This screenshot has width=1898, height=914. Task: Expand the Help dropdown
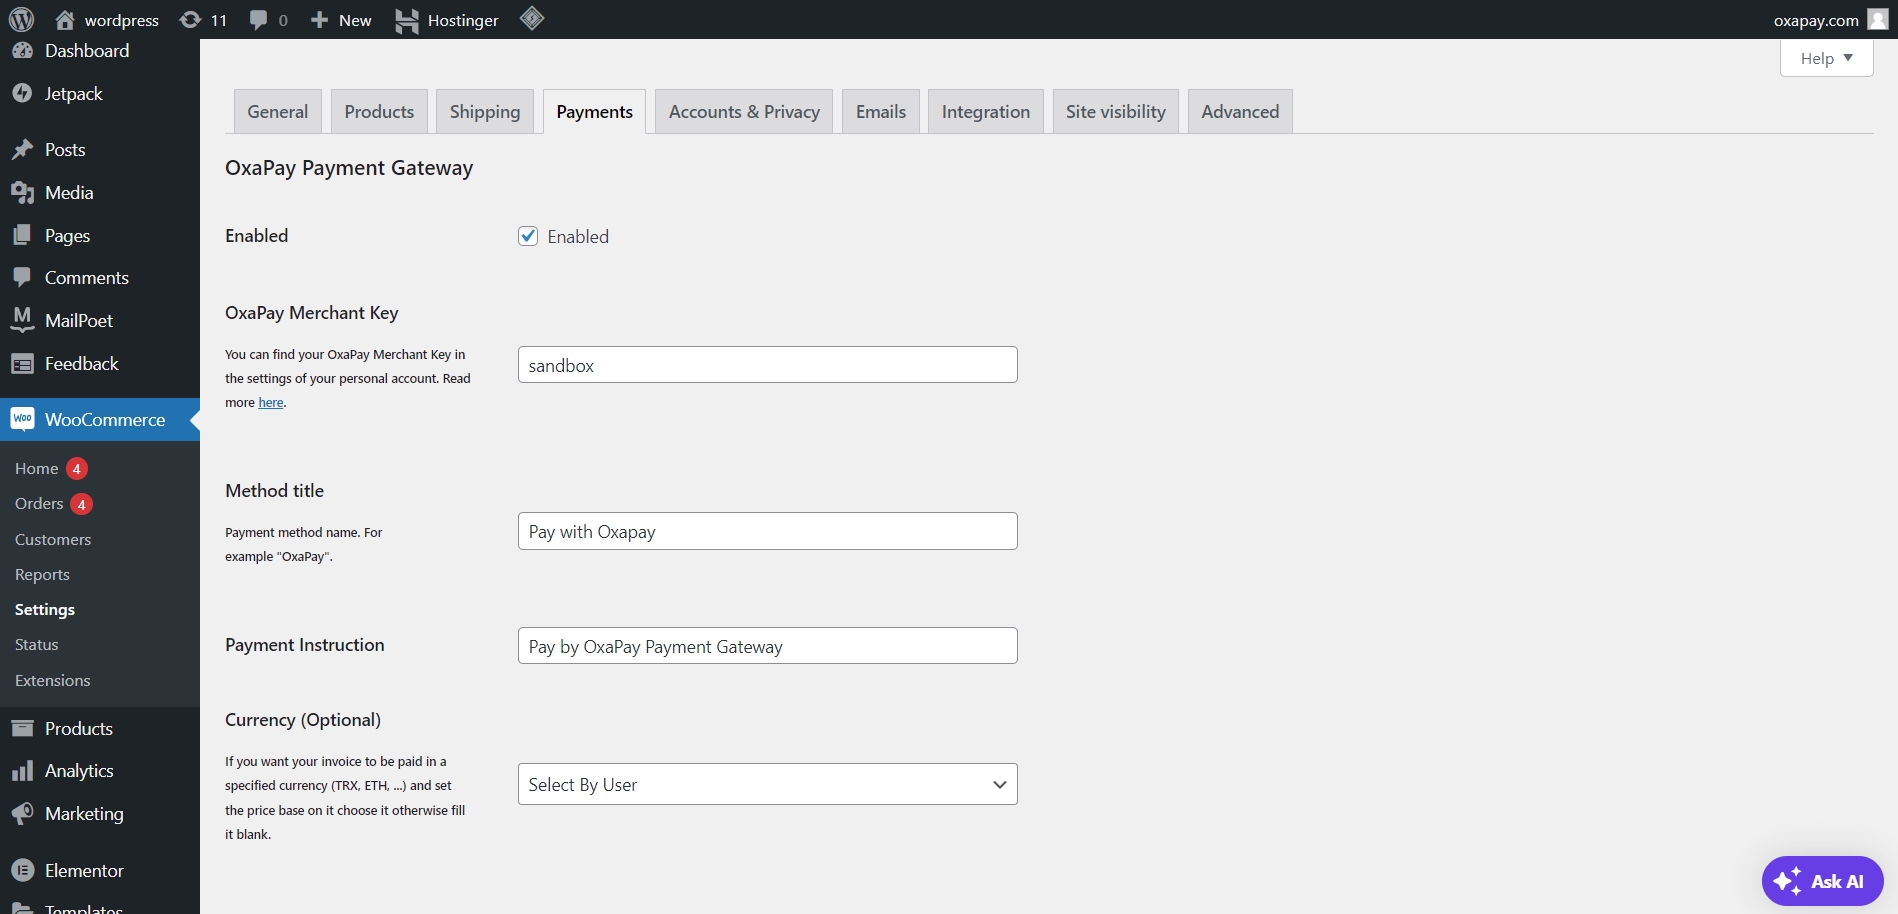[x=1826, y=58]
